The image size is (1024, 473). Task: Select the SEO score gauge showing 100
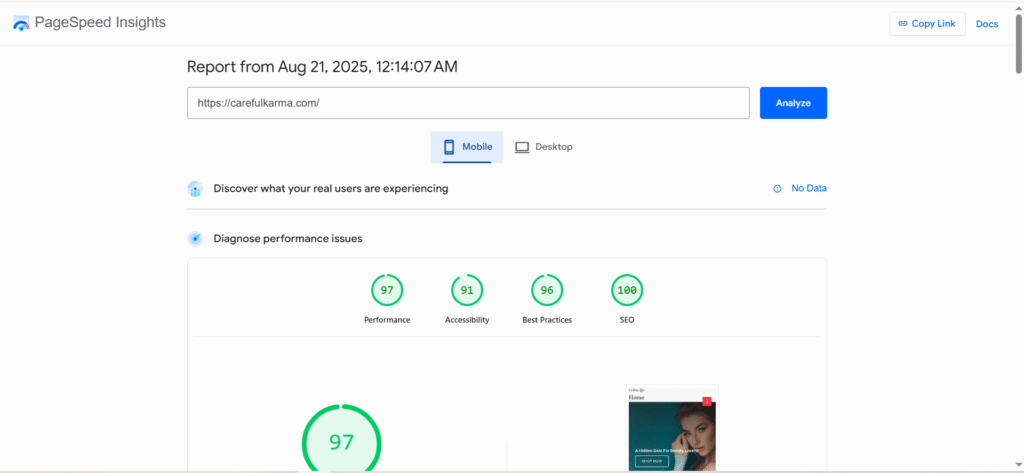627,291
